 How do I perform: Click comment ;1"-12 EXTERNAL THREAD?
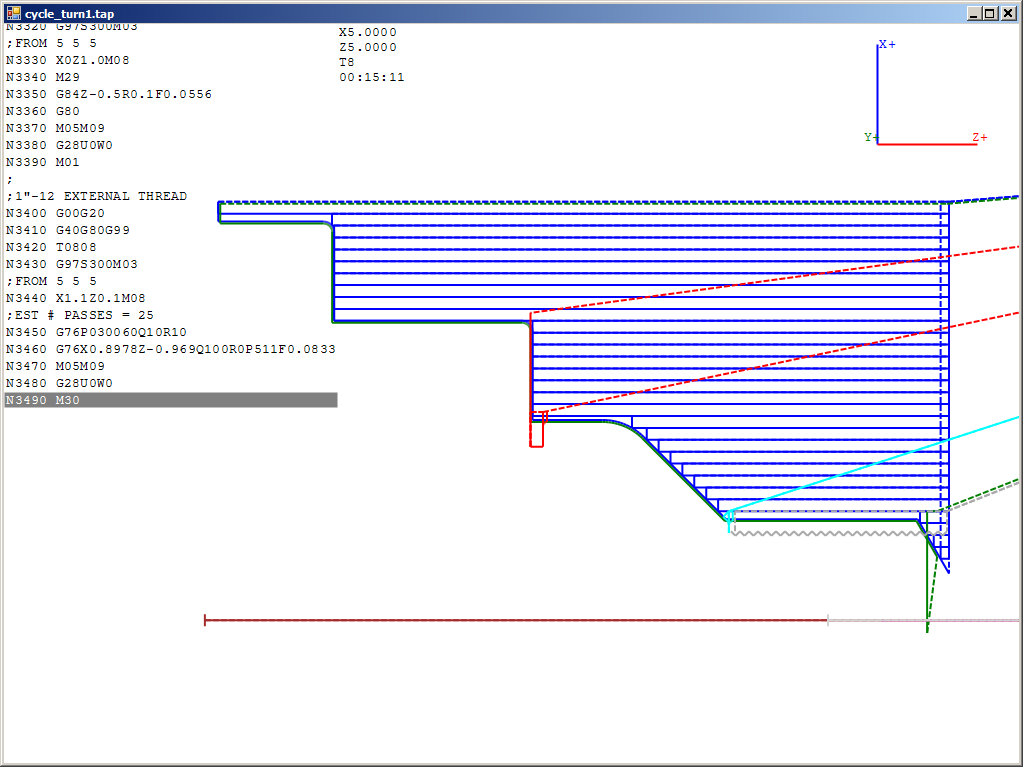tap(97, 196)
